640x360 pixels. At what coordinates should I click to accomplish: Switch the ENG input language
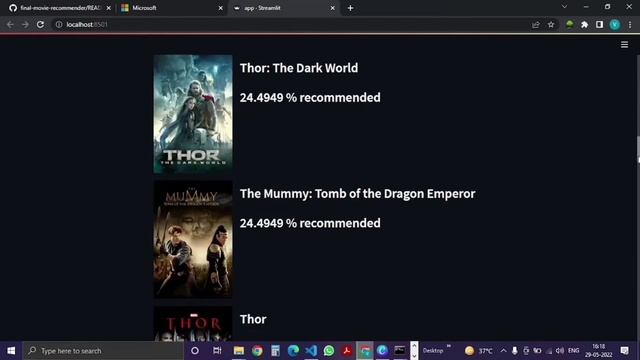[x=573, y=351]
